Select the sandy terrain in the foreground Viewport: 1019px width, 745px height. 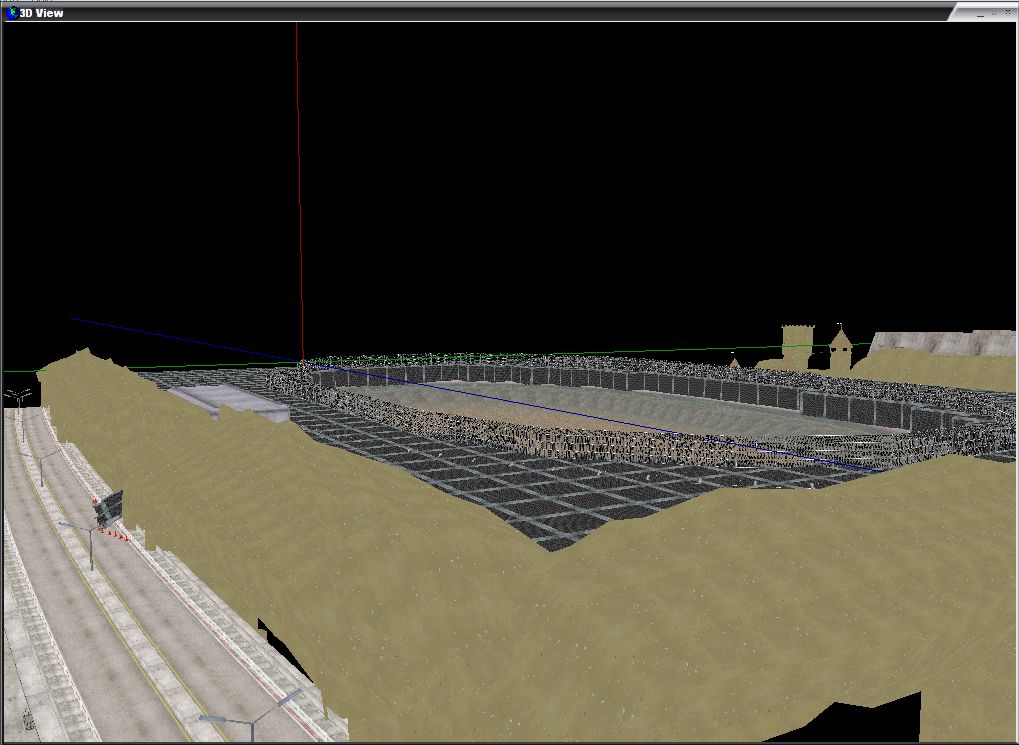pyautogui.click(x=600, y=620)
